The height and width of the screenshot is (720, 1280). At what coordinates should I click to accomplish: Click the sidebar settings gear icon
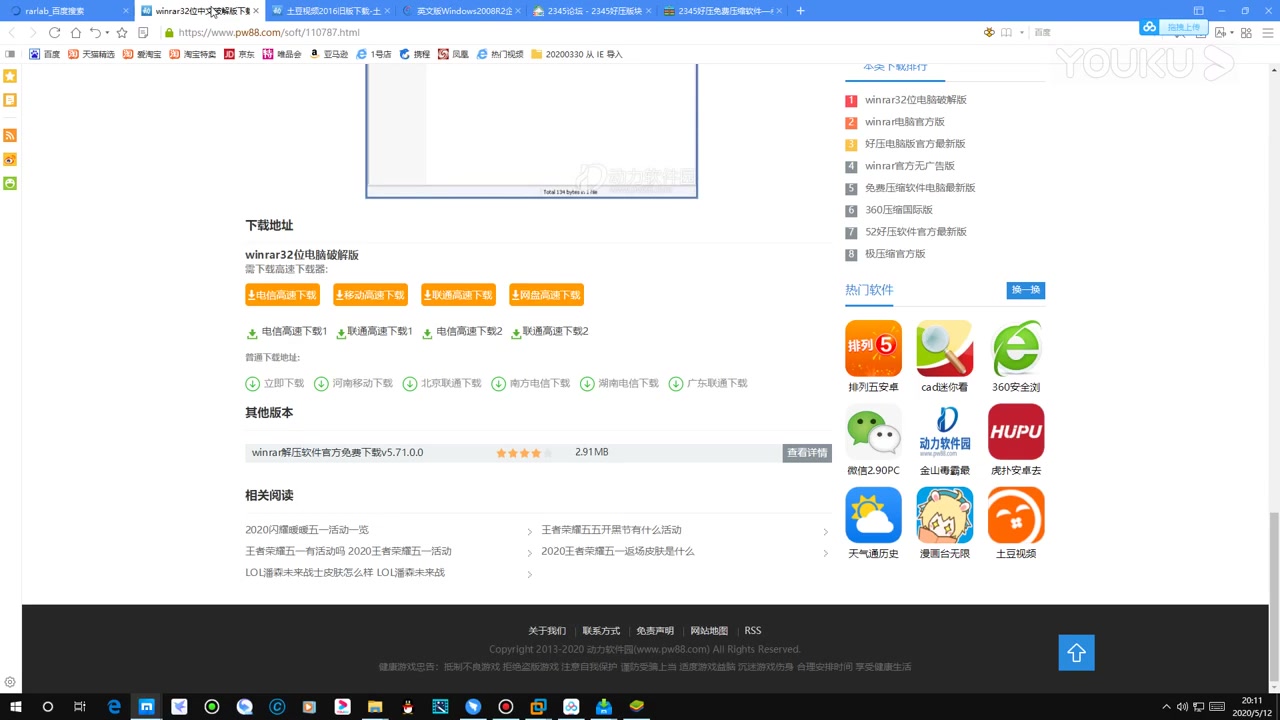tap(10, 683)
